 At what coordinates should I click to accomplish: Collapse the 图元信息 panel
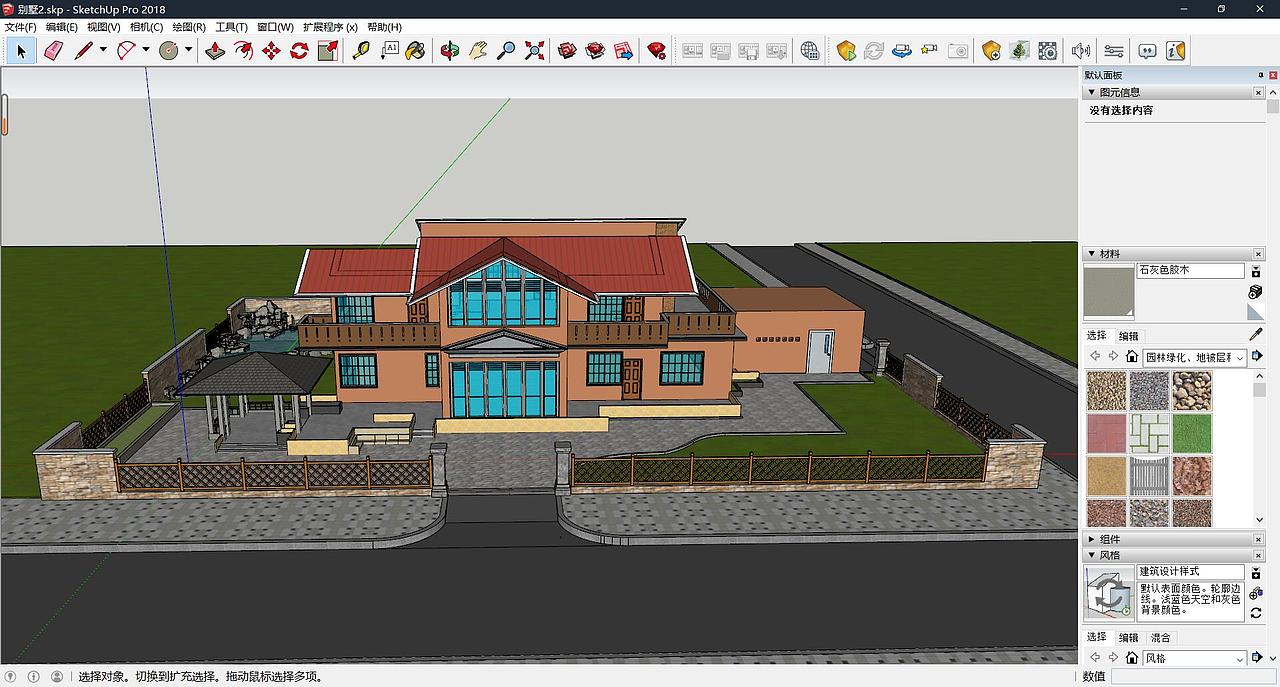[x=1092, y=92]
